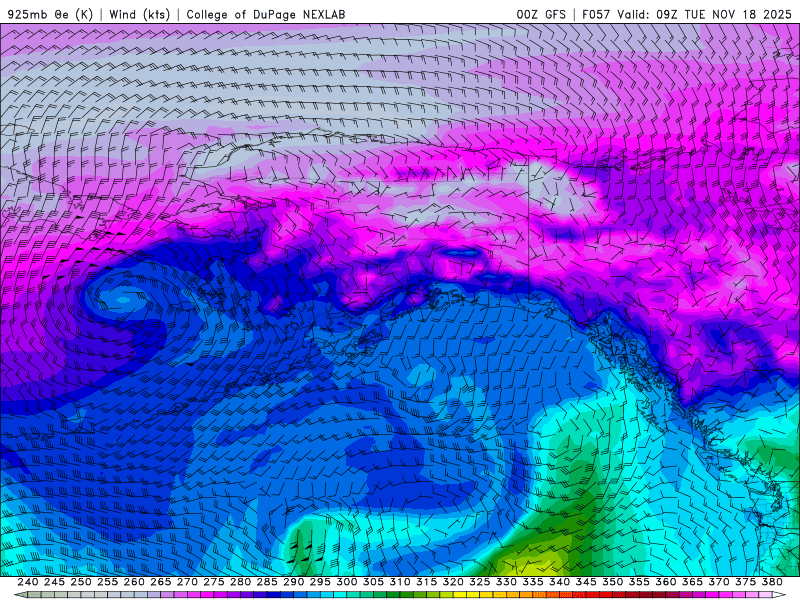Click the left arrow end of color bar

pos(20,595)
